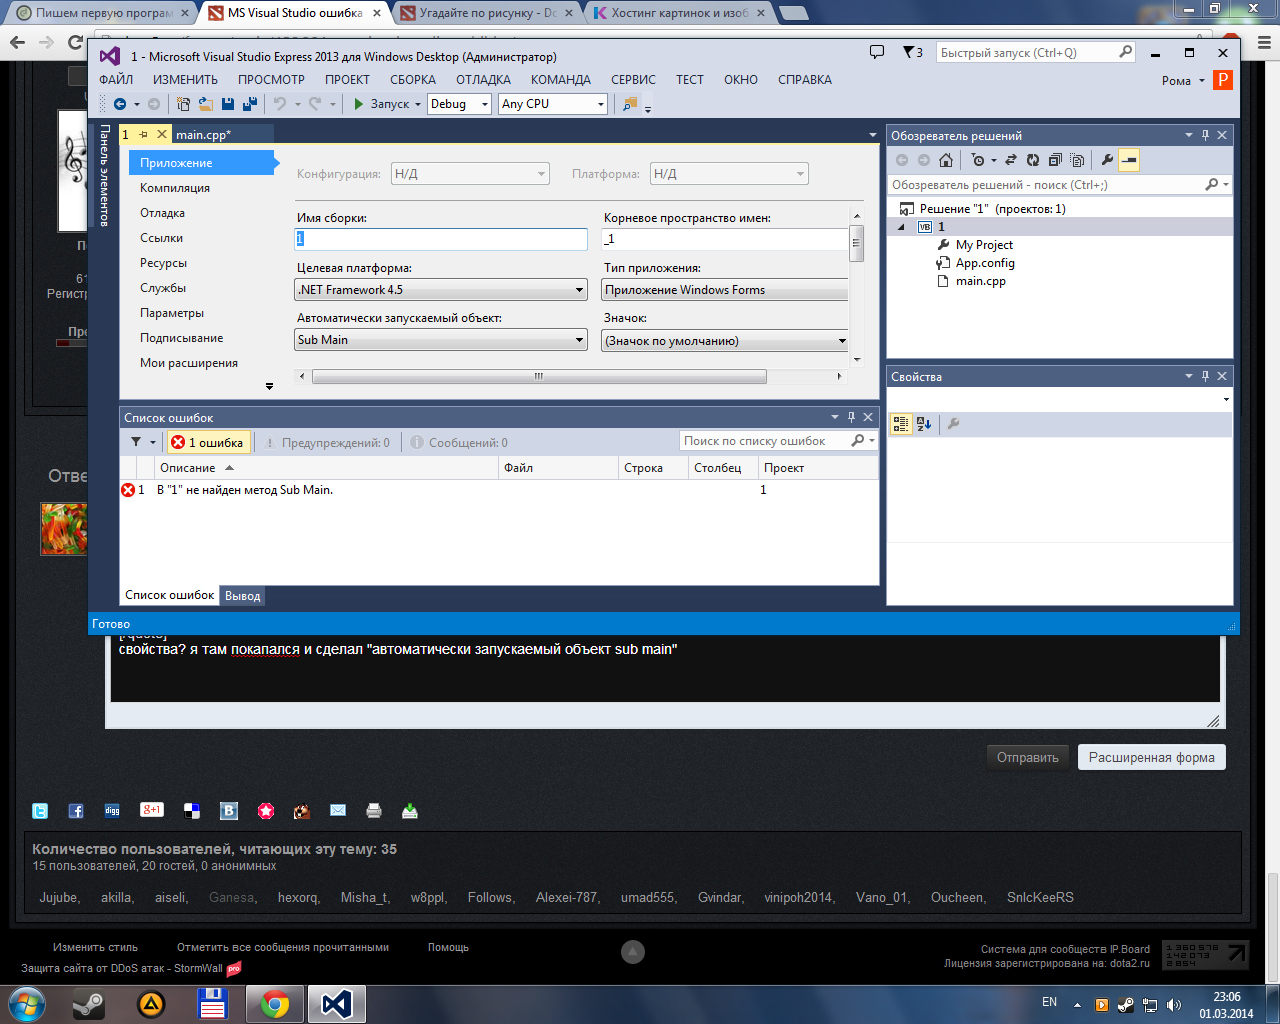Click the Twitter share icon on forum page
The width and height of the screenshot is (1280, 1024).
[x=40, y=811]
